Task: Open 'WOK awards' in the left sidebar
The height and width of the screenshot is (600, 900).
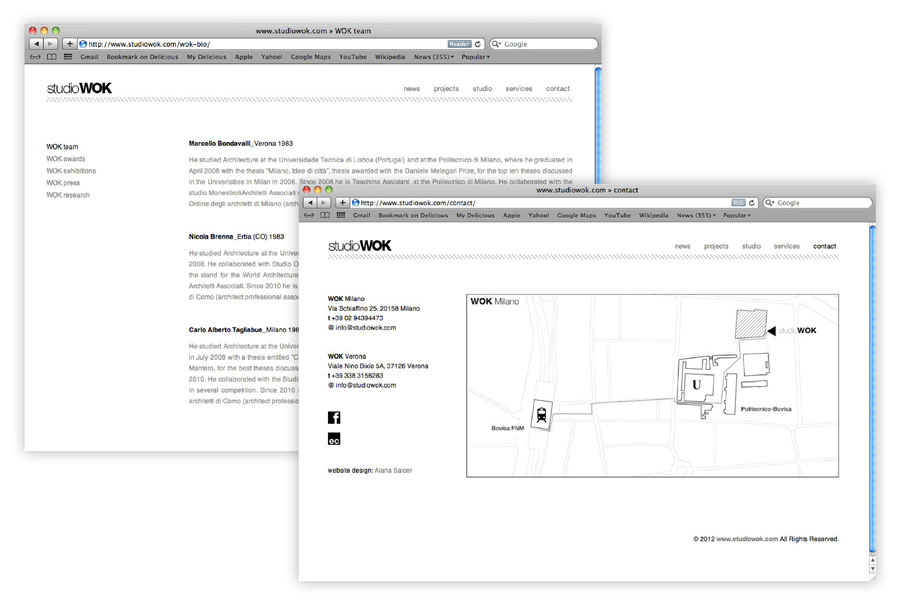Action: tap(66, 159)
